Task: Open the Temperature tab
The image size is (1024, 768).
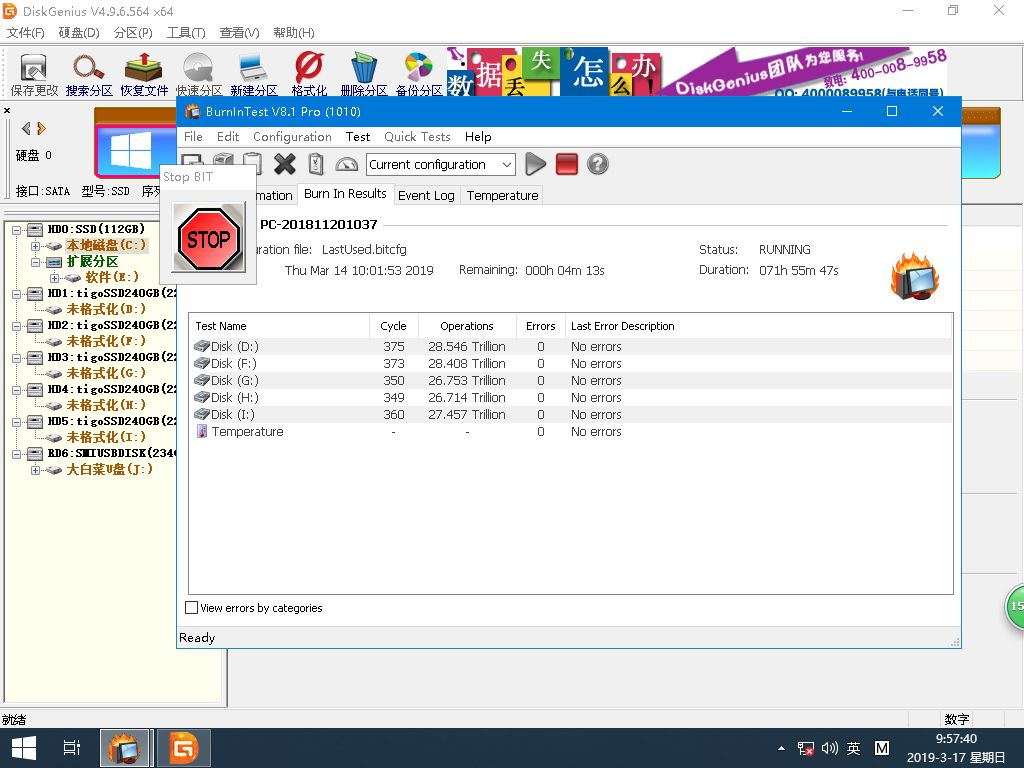Action: coord(502,195)
